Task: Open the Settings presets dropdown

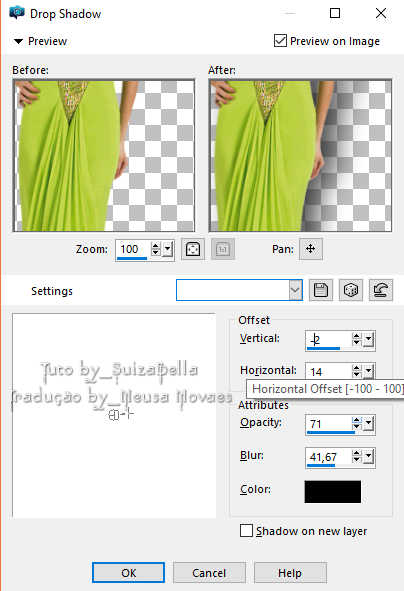Action: click(x=296, y=290)
